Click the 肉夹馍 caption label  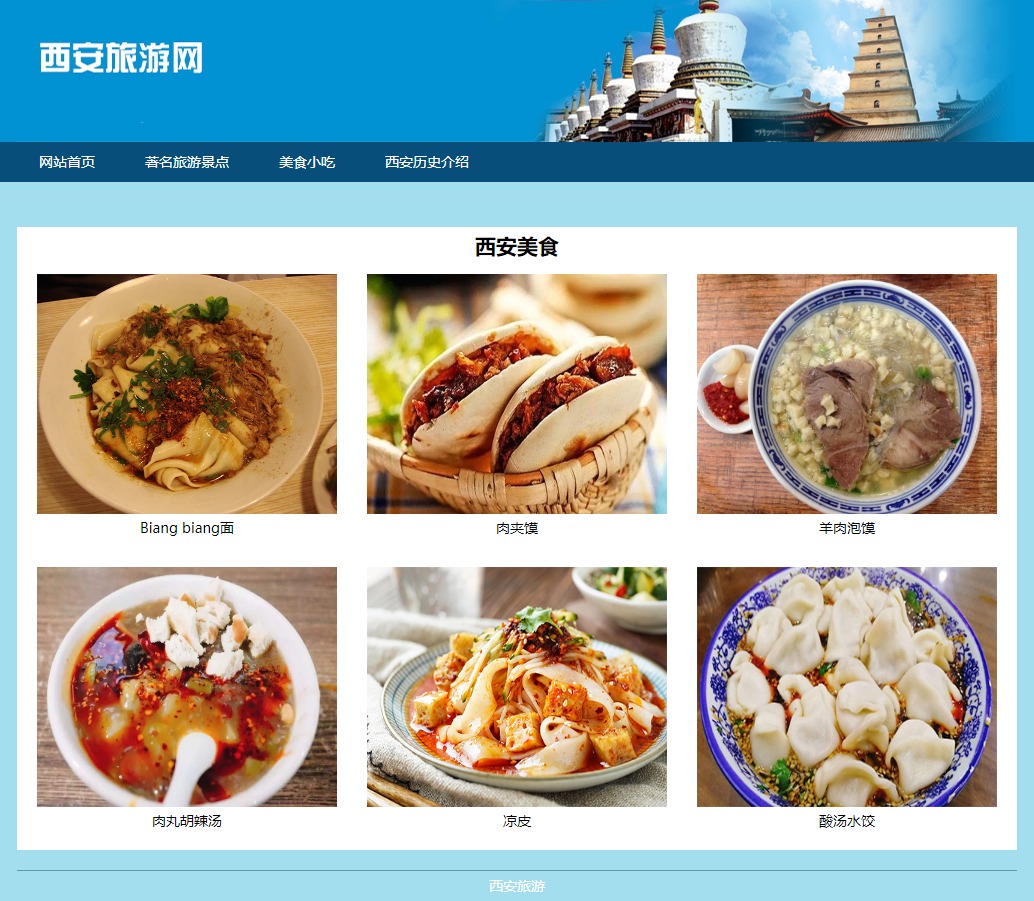517,528
